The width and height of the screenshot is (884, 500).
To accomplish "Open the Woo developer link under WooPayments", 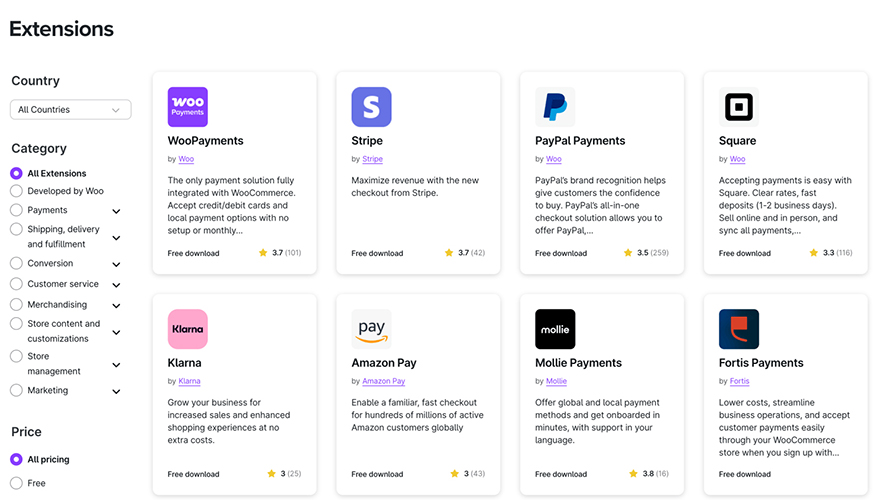I will [186, 159].
